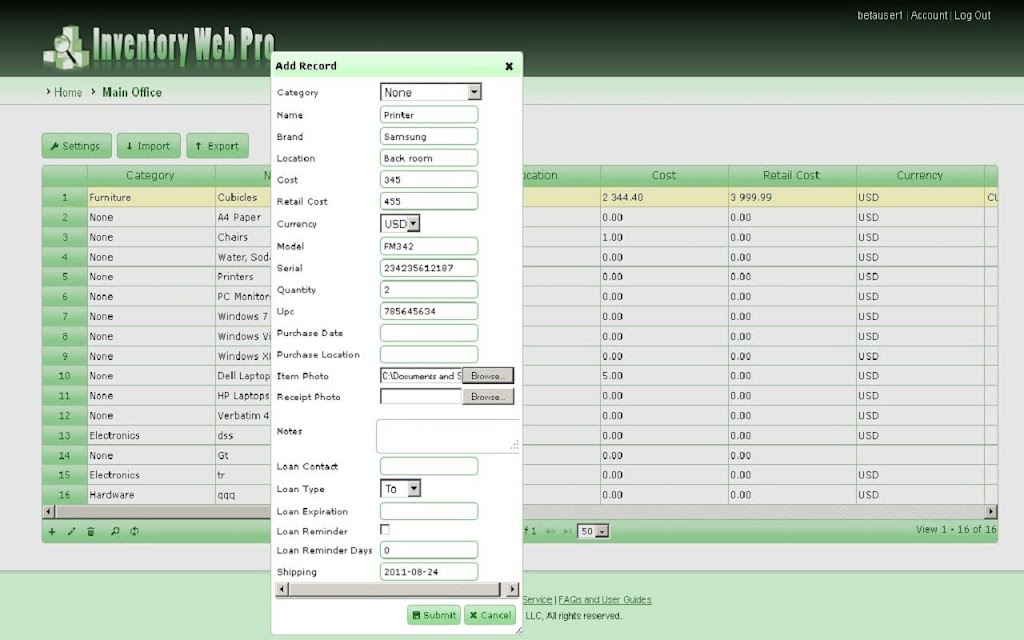1024x640 pixels.
Task: Select the Electronics cell in row 13
Action: tap(151, 435)
